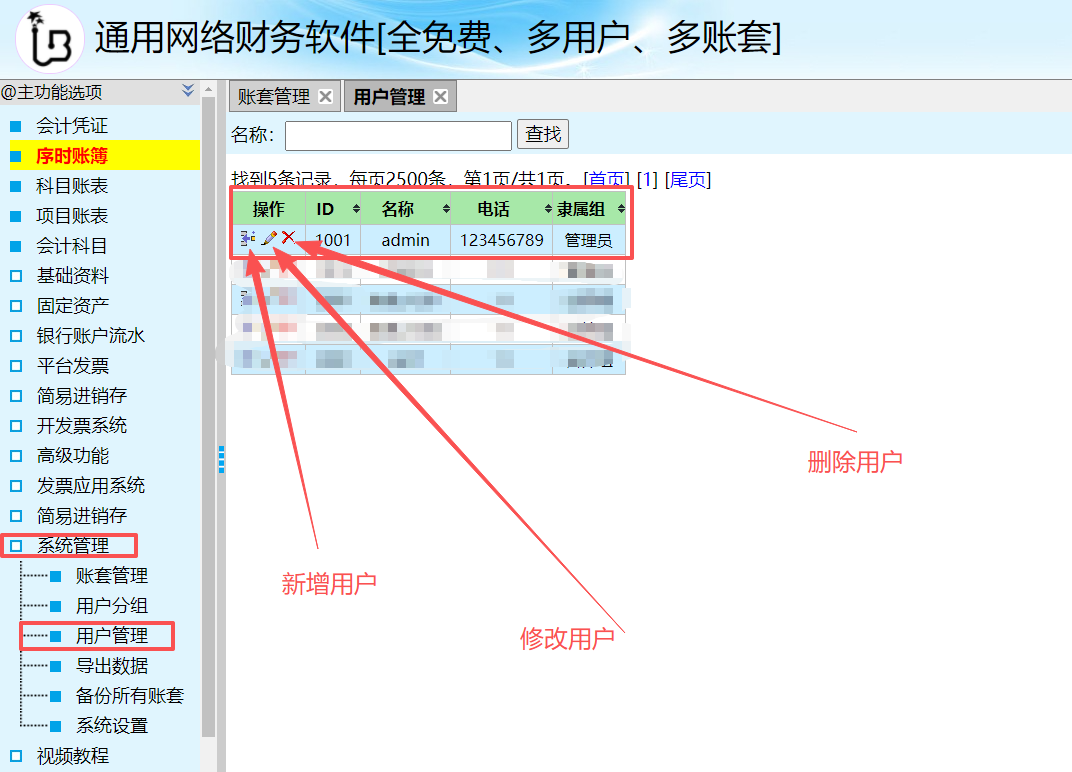Close the 账套管理 tab
The width and height of the screenshot is (1072, 772).
325,97
